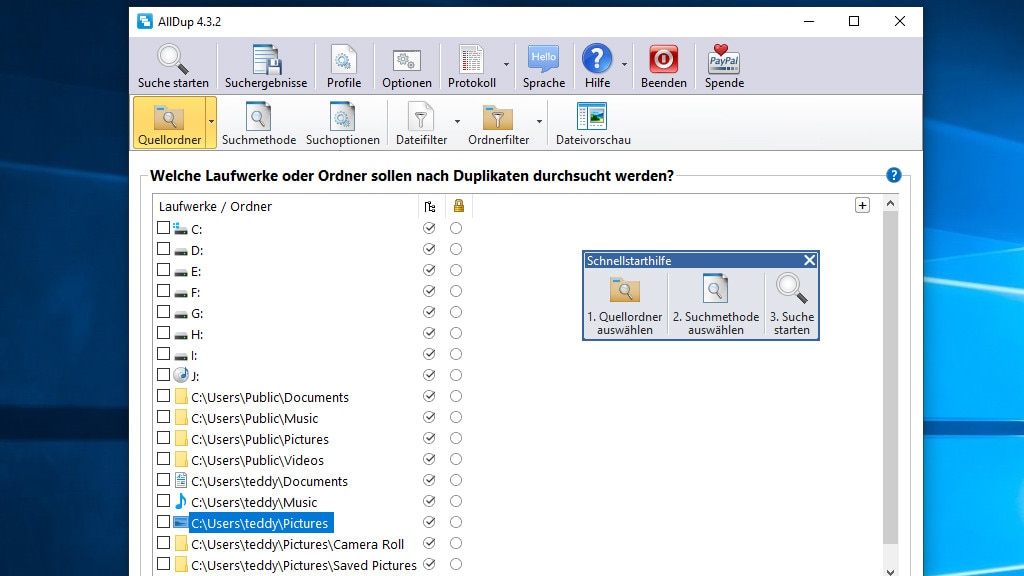
Task: Click Beenden to exit AllDup
Action: 663,64
